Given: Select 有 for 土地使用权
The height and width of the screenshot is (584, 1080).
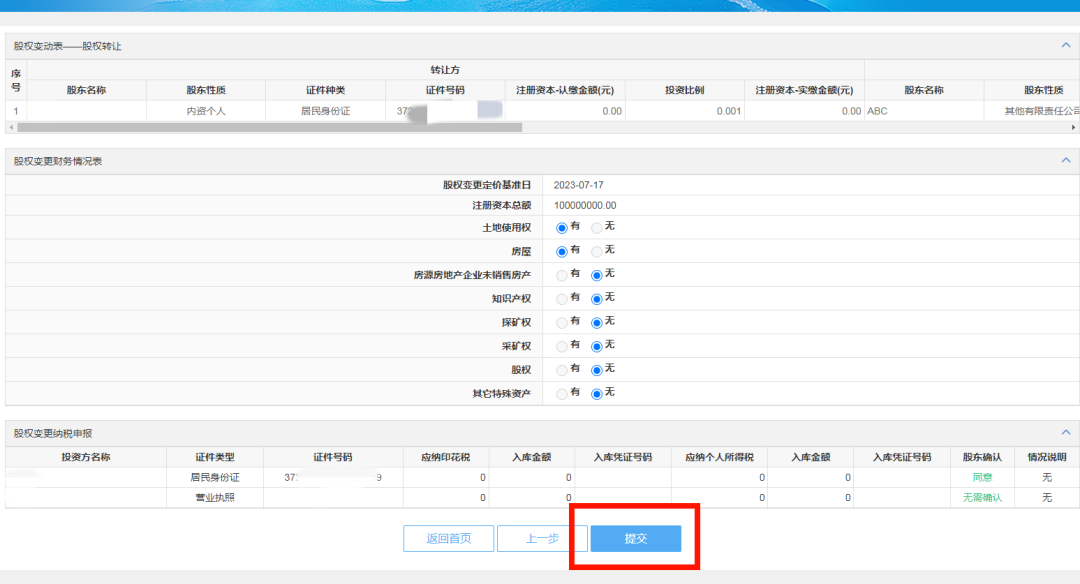Looking at the screenshot, I should click(562, 228).
